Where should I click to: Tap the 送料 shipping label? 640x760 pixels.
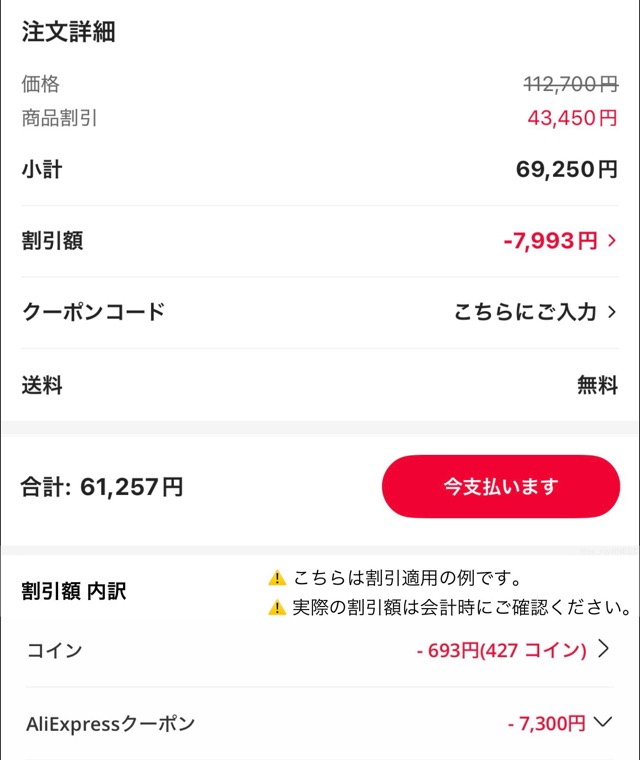coord(42,384)
